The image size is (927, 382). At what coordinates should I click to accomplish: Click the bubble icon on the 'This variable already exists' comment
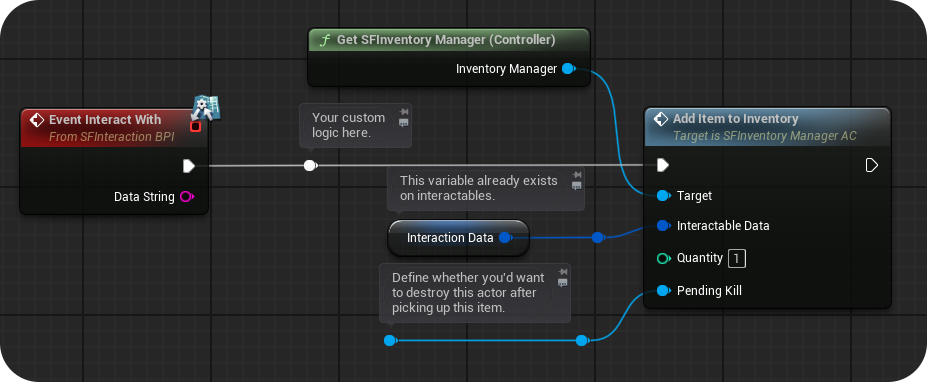(x=577, y=186)
